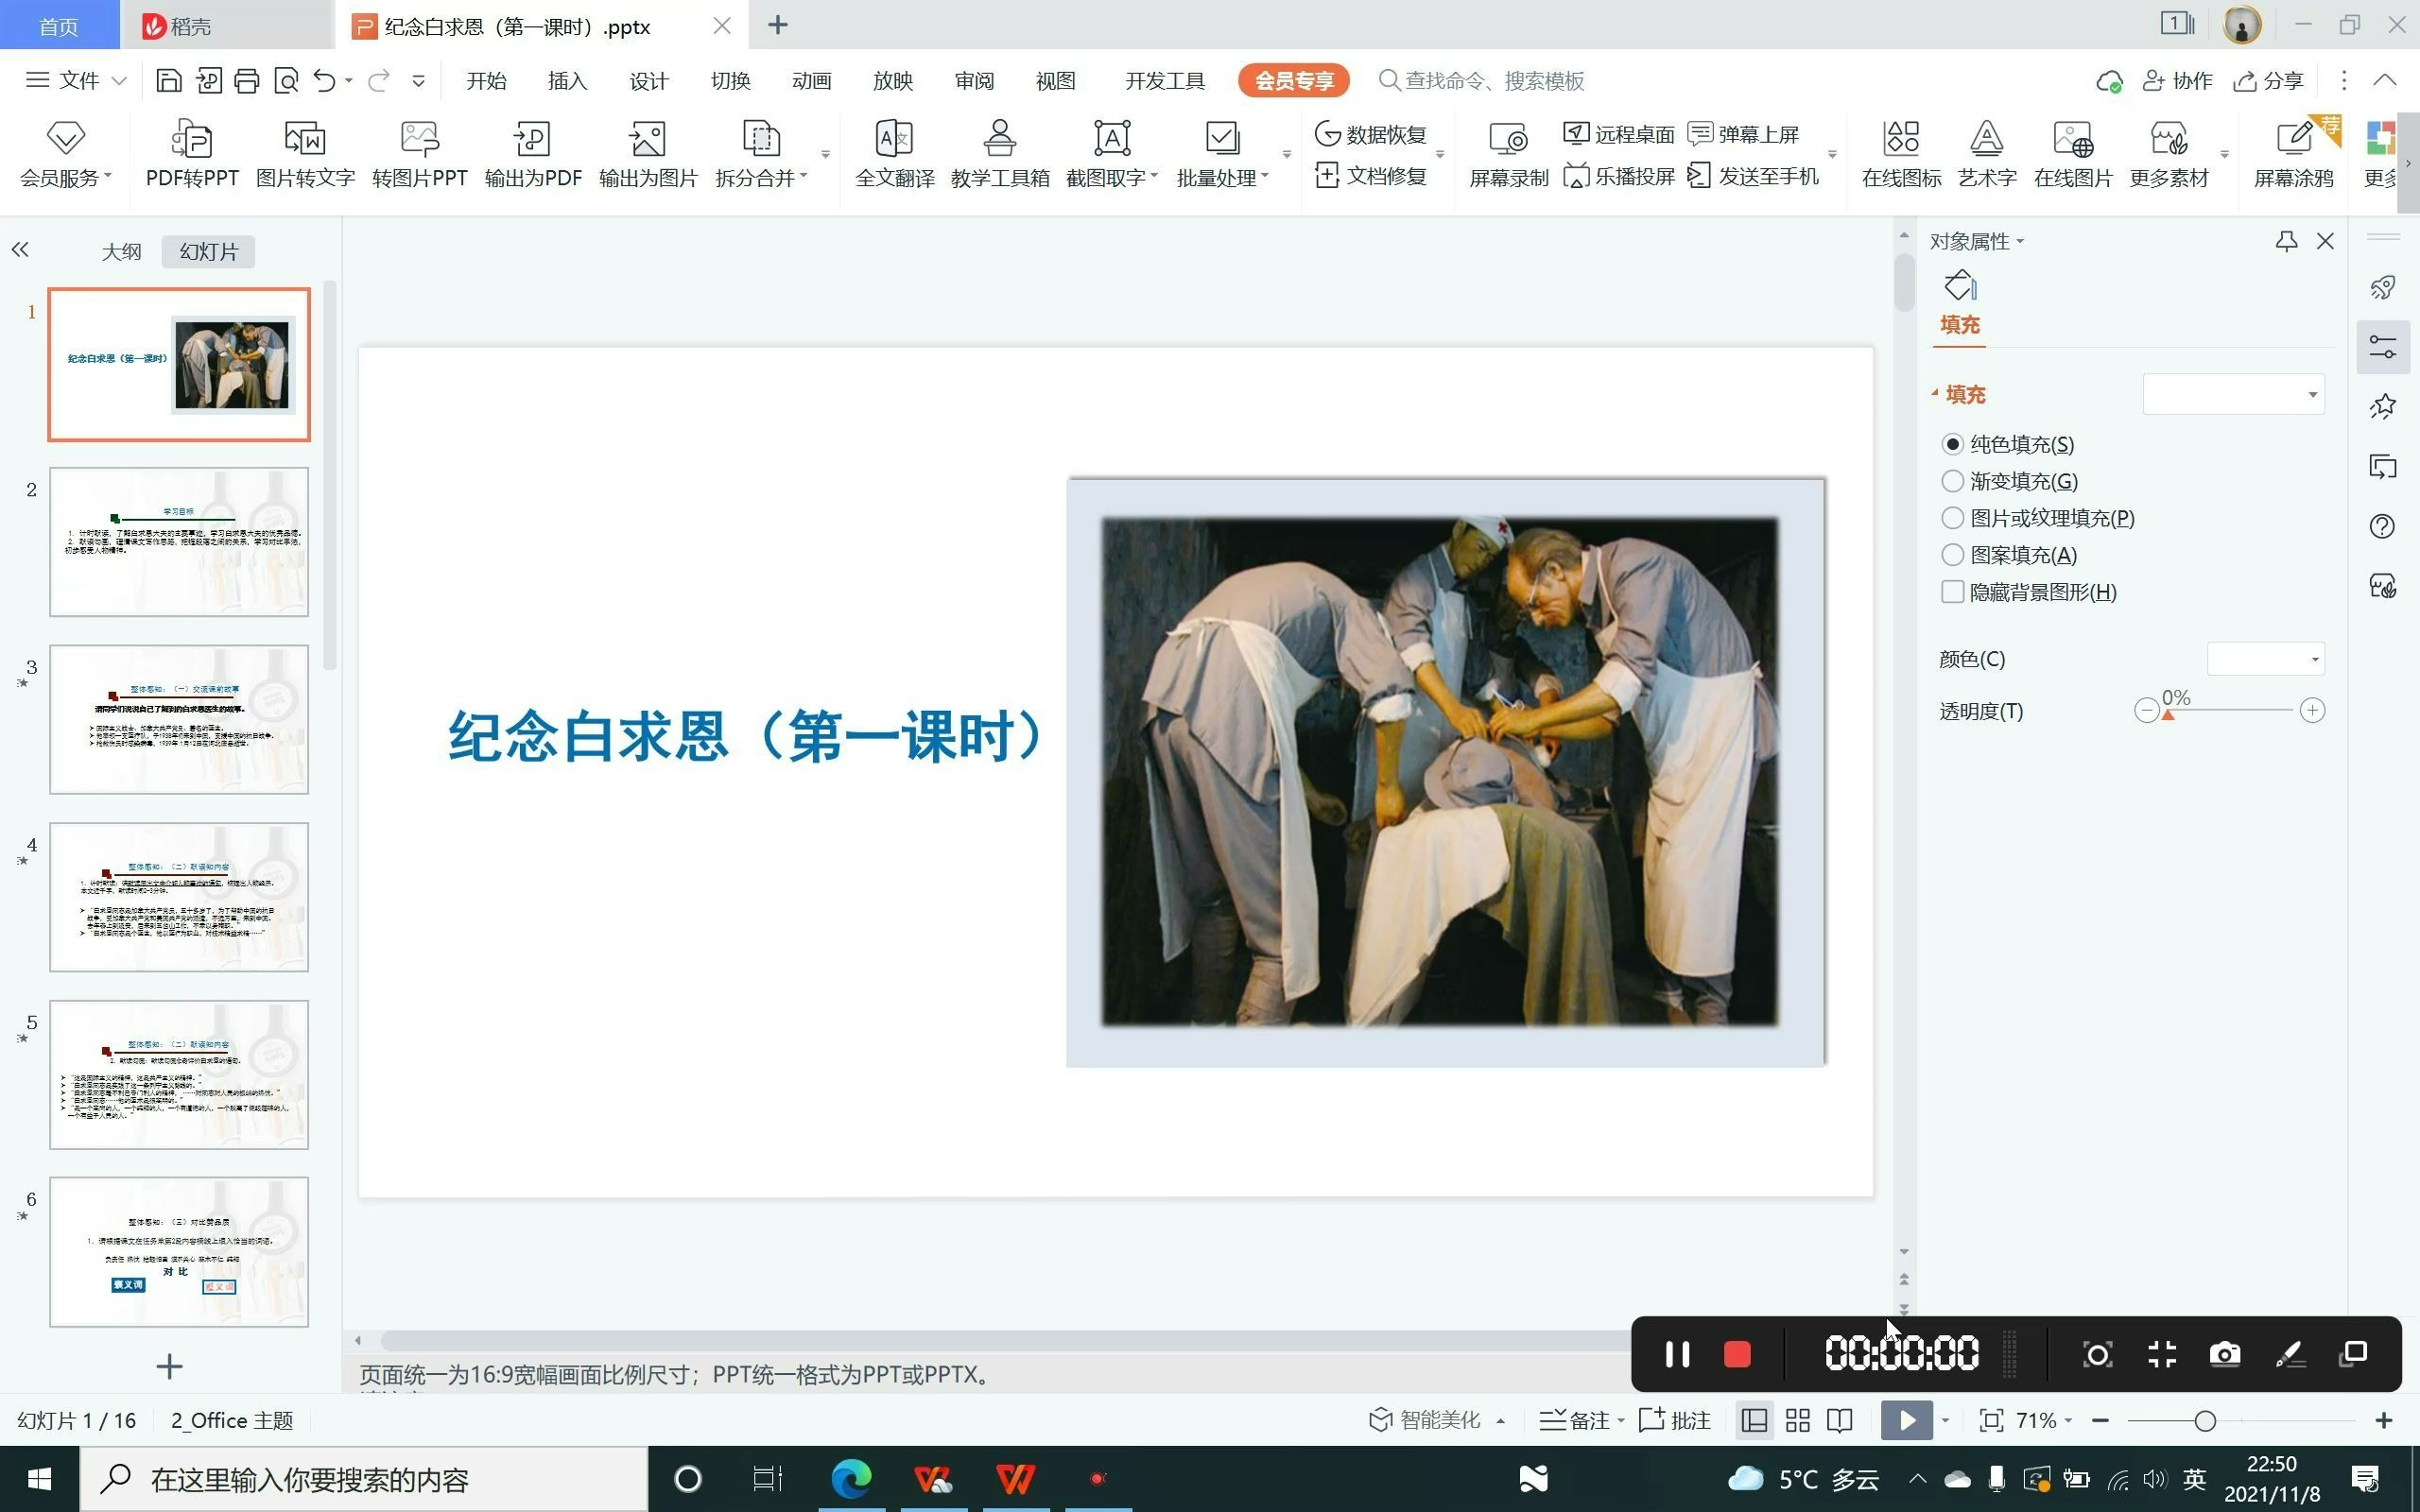Open the 填充 preset dropdown
Viewport: 2420px width, 1512px height.
point(2311,394)
